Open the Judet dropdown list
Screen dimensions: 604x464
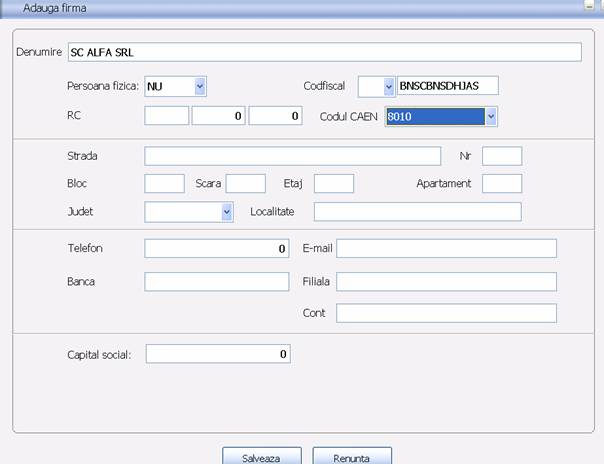coord(226,212)
